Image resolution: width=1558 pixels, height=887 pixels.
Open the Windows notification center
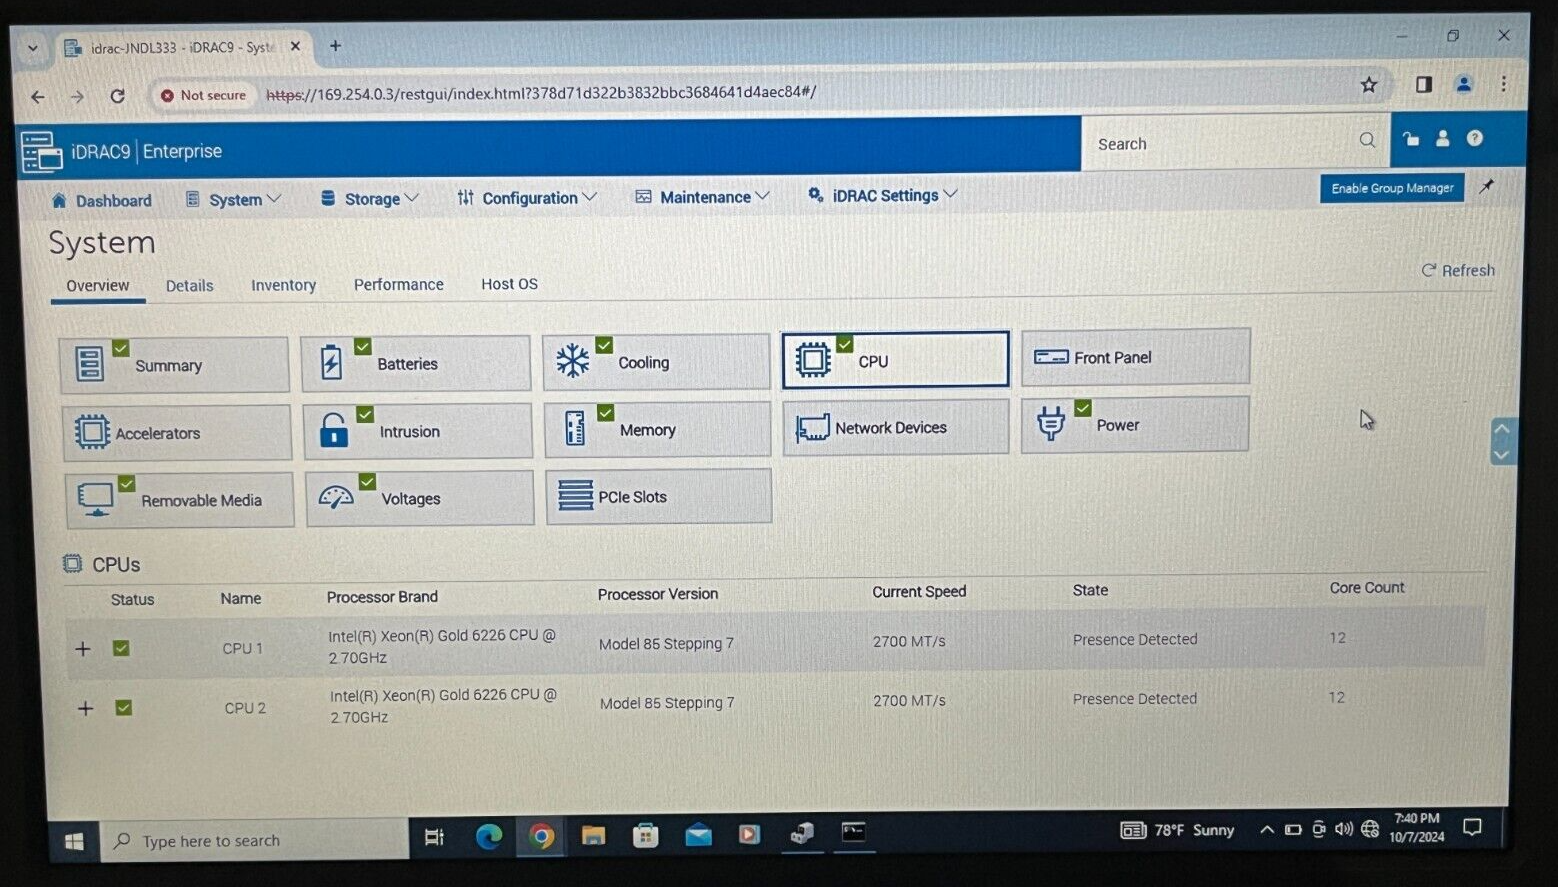click(1472, 827)
